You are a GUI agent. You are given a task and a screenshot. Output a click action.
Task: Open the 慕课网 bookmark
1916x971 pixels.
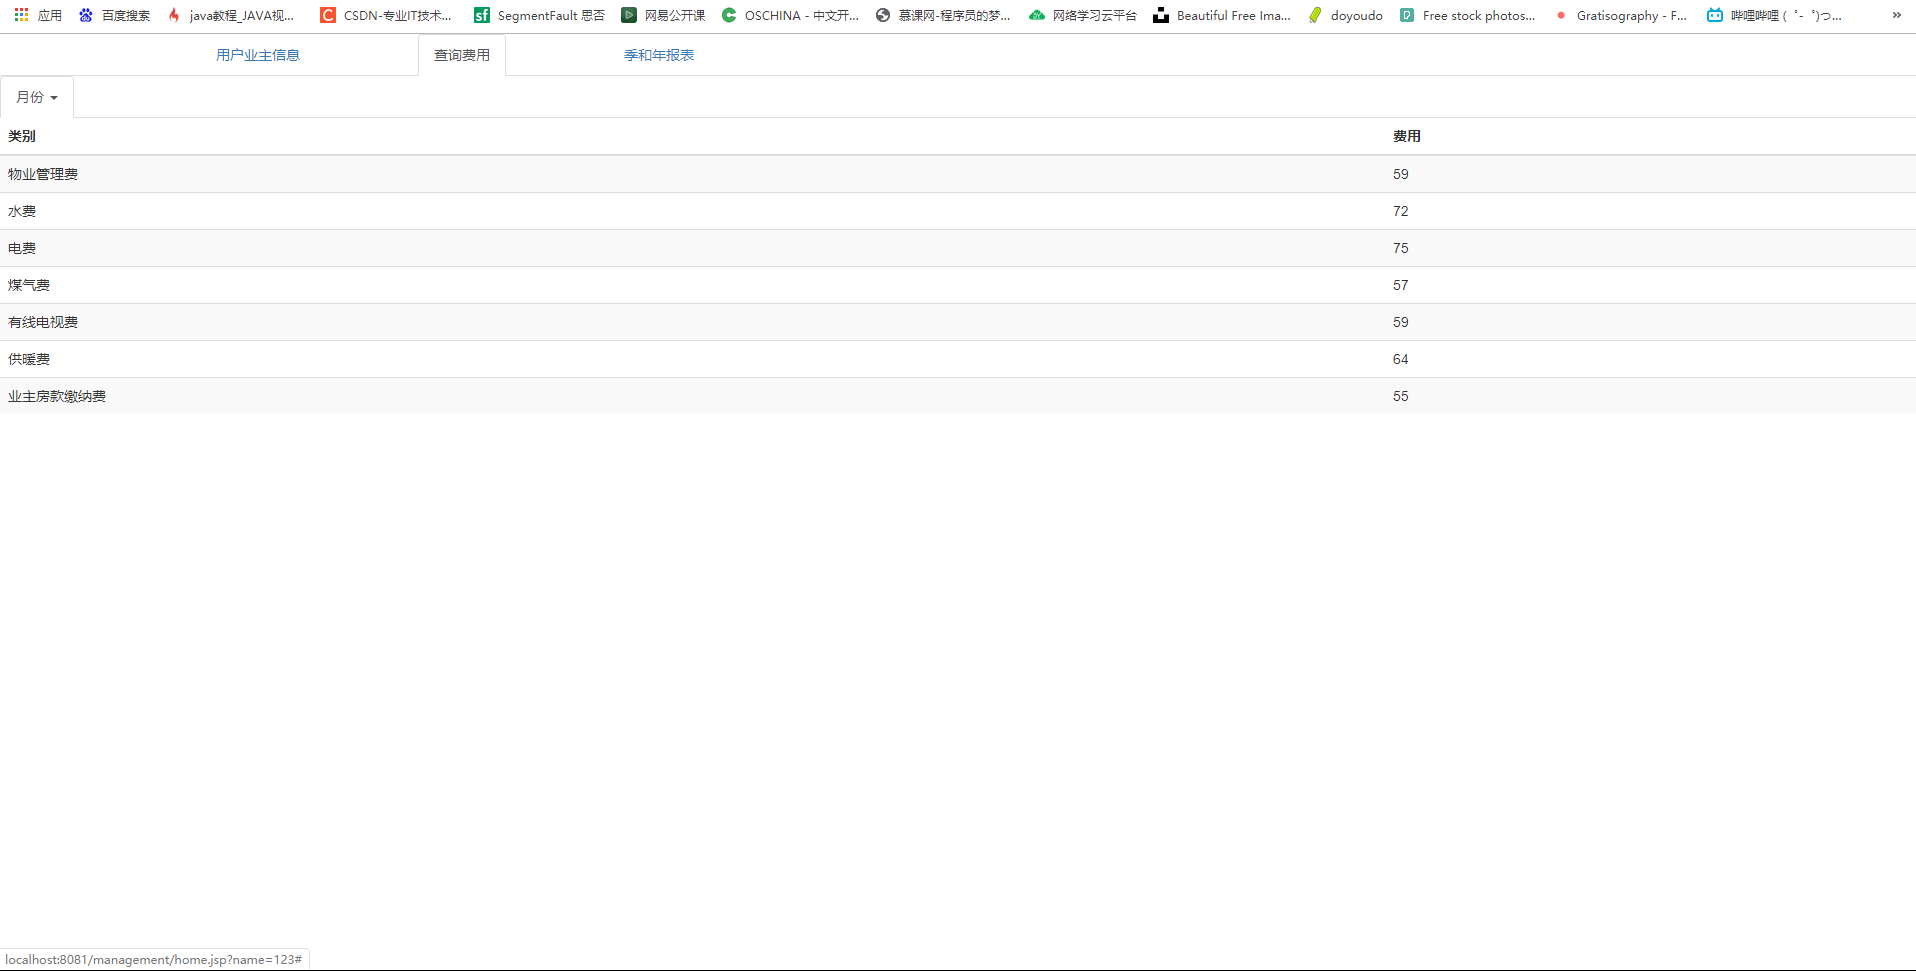[941, 15]
